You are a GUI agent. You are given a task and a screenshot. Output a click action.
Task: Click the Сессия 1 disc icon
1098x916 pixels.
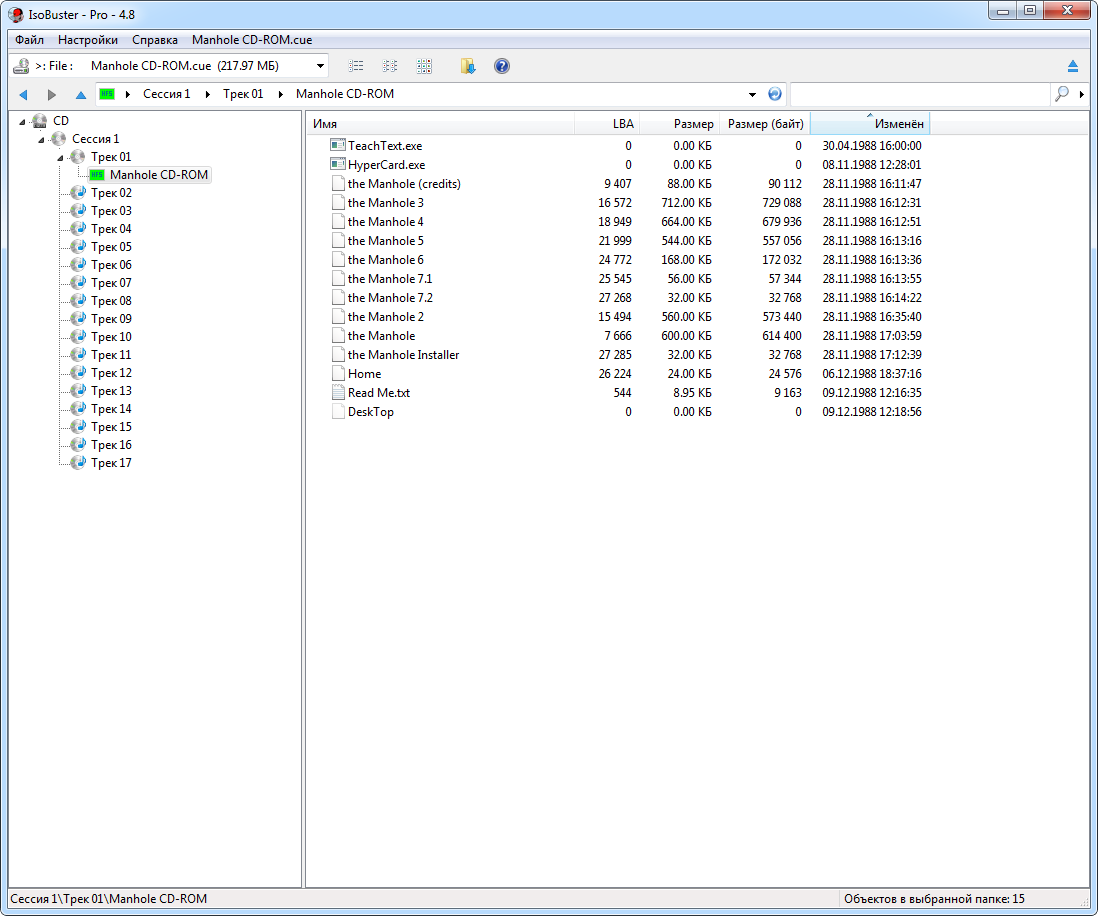59,139
